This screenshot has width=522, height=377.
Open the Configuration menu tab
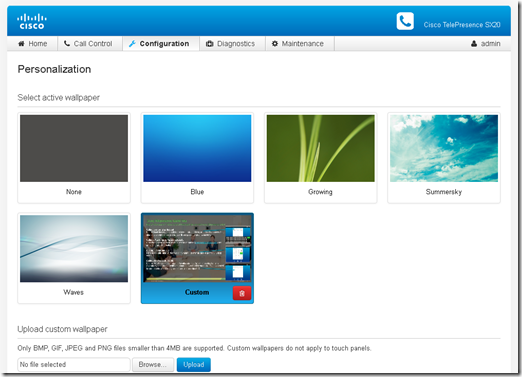coord(161,44)
